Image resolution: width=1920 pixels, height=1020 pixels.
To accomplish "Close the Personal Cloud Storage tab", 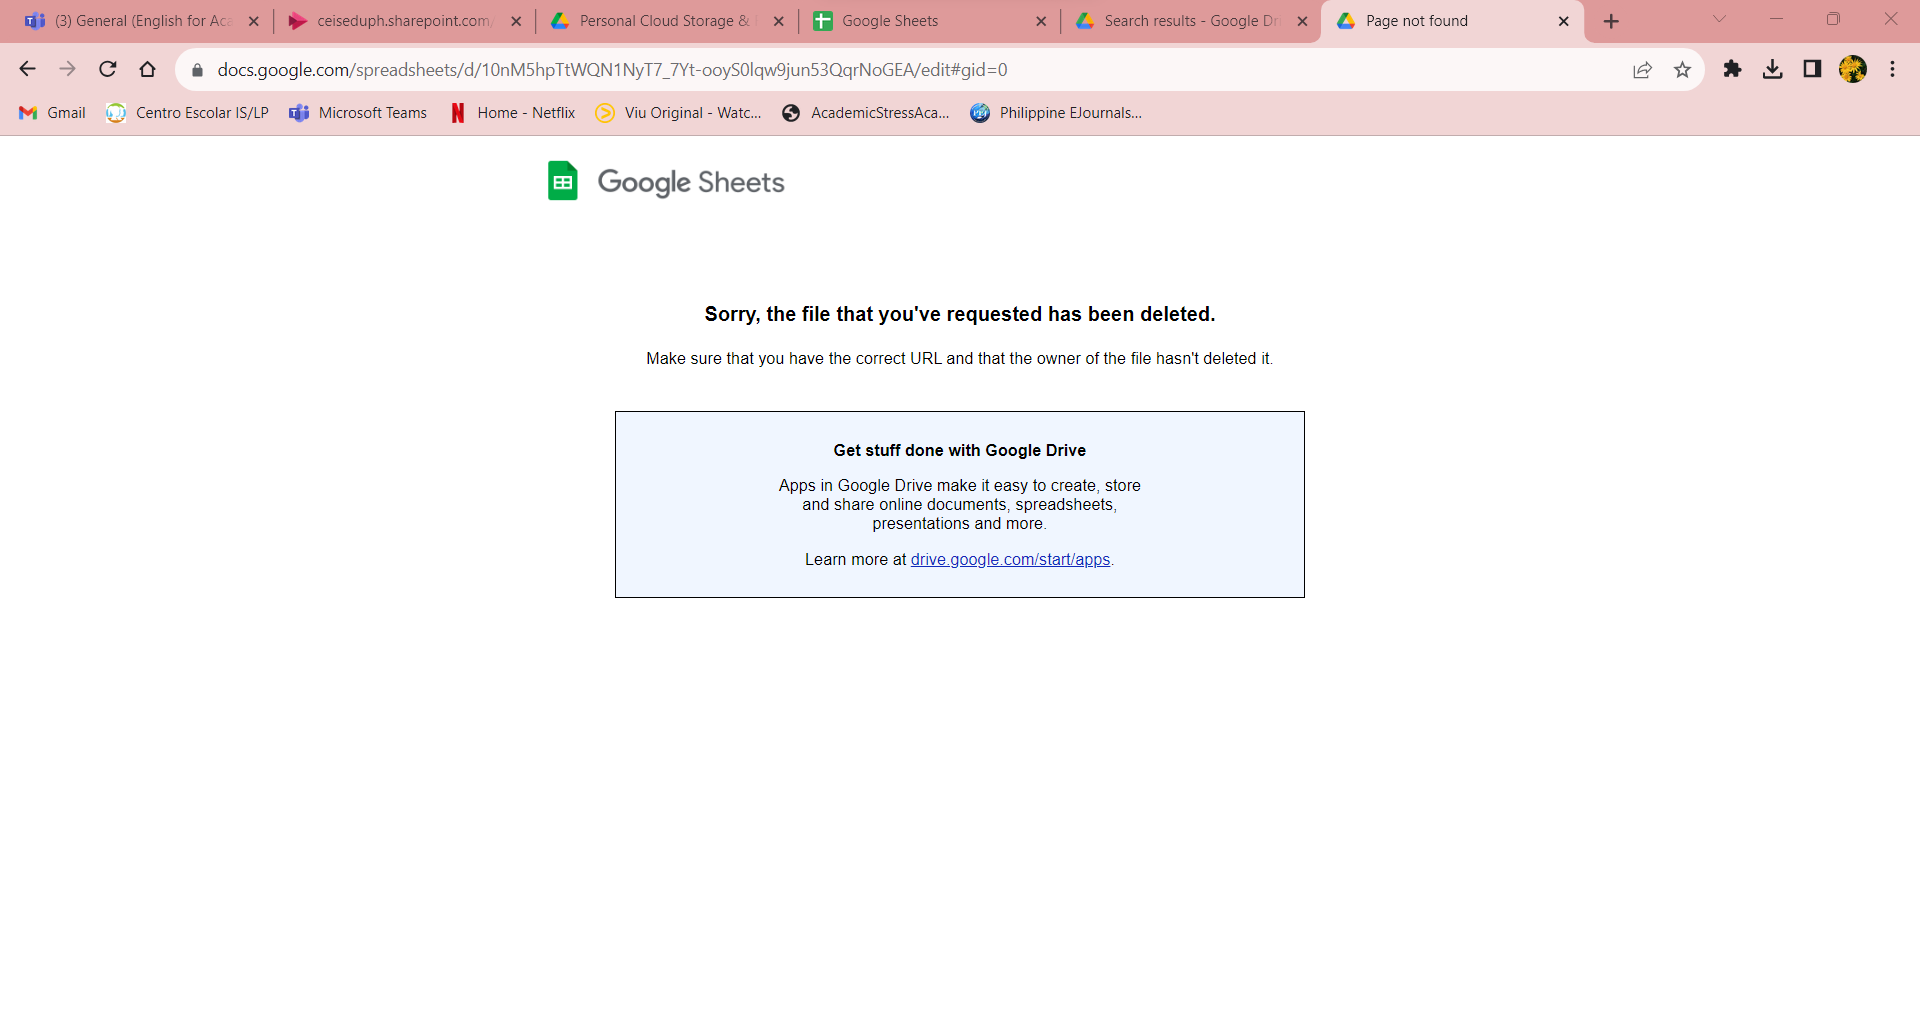I will [x=779, y=21].
